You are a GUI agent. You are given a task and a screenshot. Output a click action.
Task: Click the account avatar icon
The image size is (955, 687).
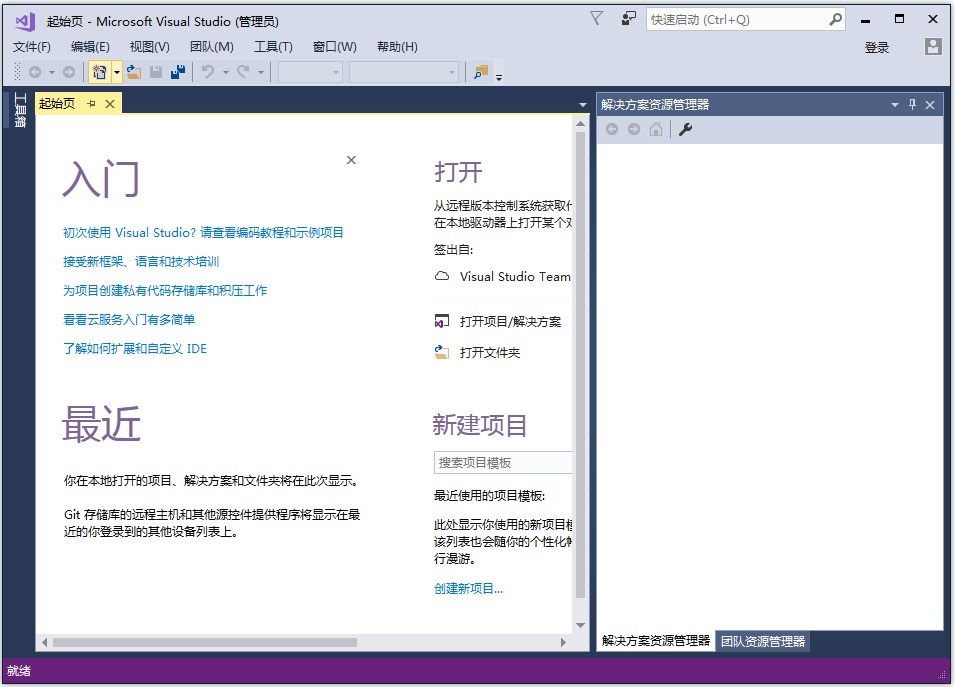pyautogui.click(x=932, y=47)
